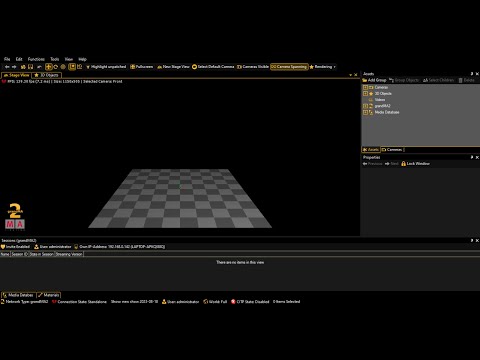Click Select Children in Assets panel

pos(438,80)
